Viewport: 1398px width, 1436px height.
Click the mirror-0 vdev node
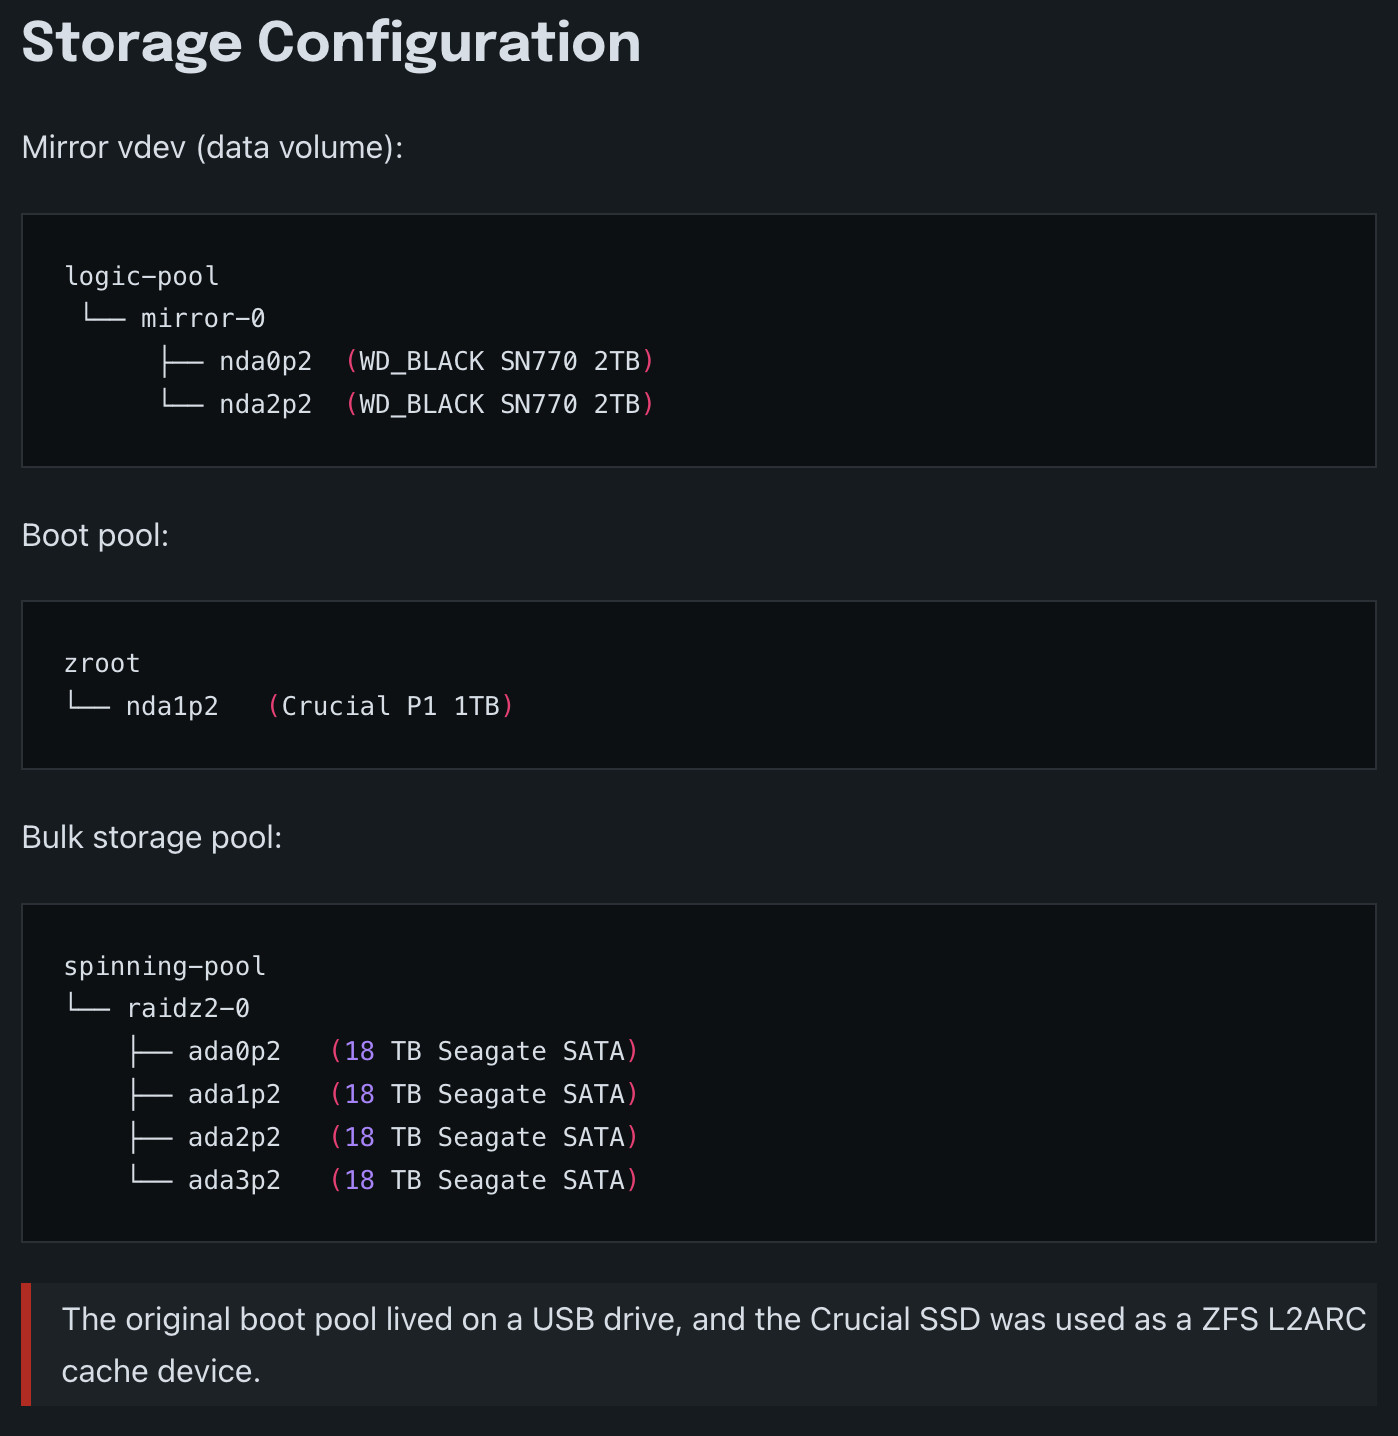202,318
